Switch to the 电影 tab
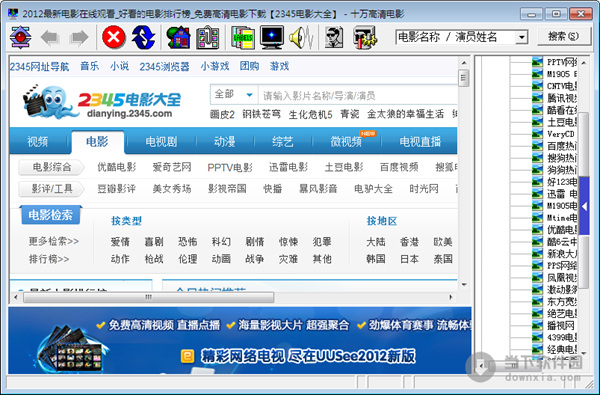The width and height of the screenshot is (600, 395). [x=97, y=142]
